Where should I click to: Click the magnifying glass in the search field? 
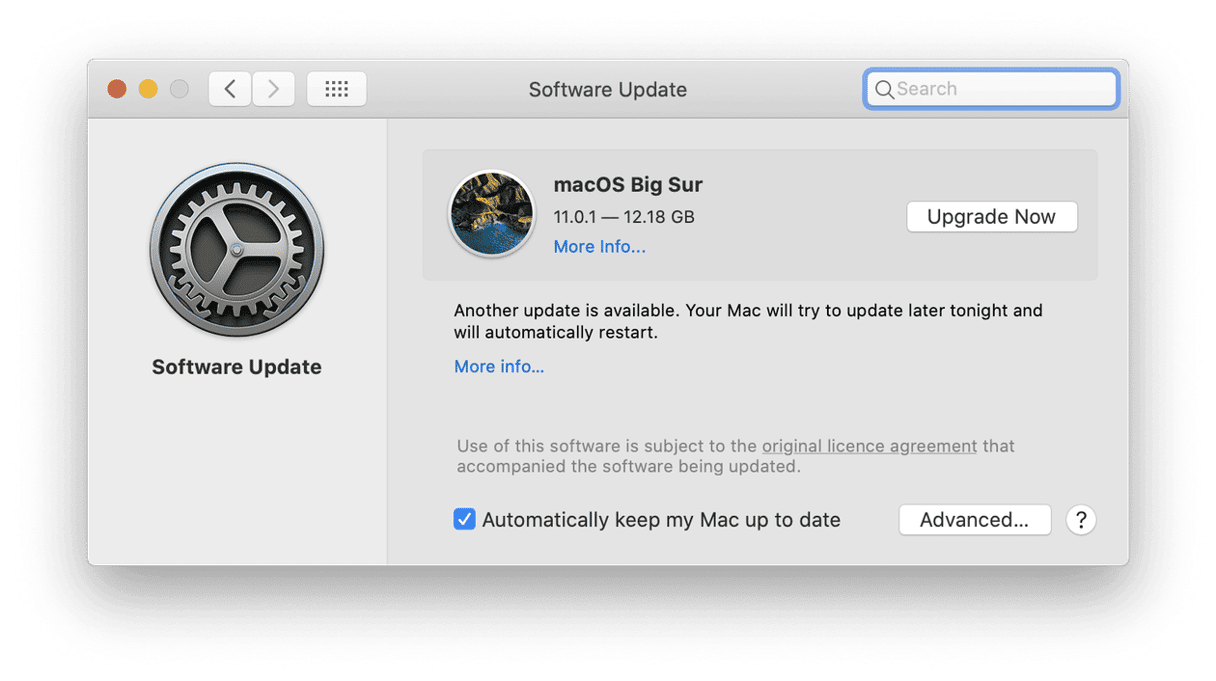884,89
